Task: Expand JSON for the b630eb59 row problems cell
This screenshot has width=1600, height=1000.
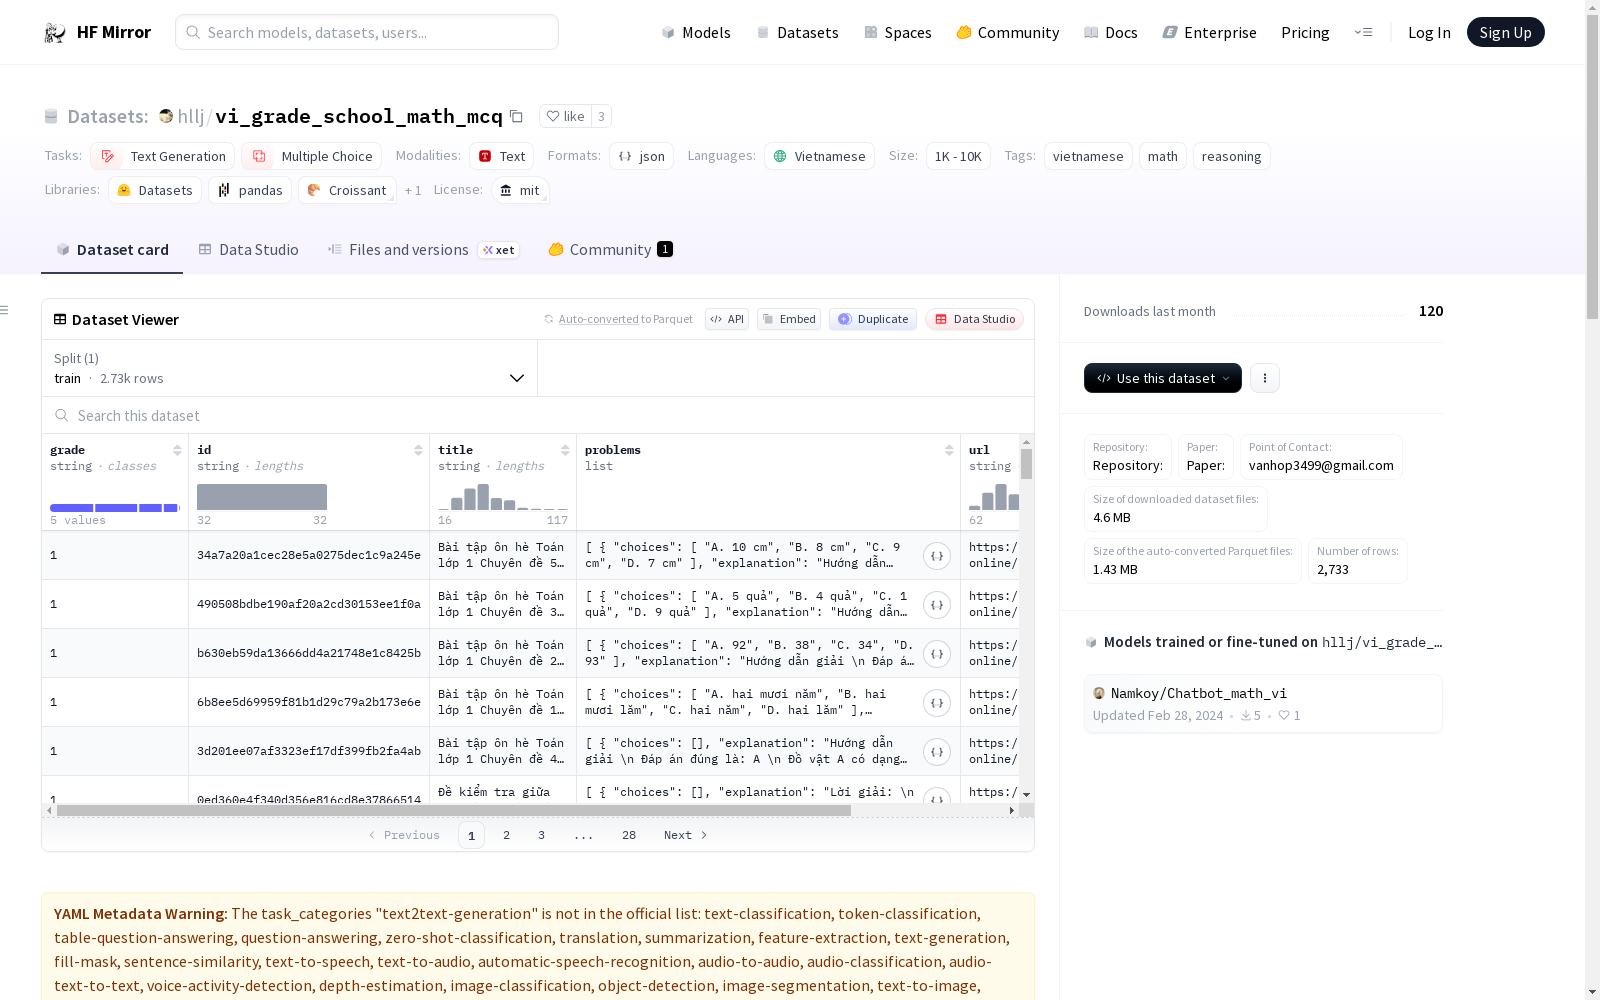Action: click(937, 654)
